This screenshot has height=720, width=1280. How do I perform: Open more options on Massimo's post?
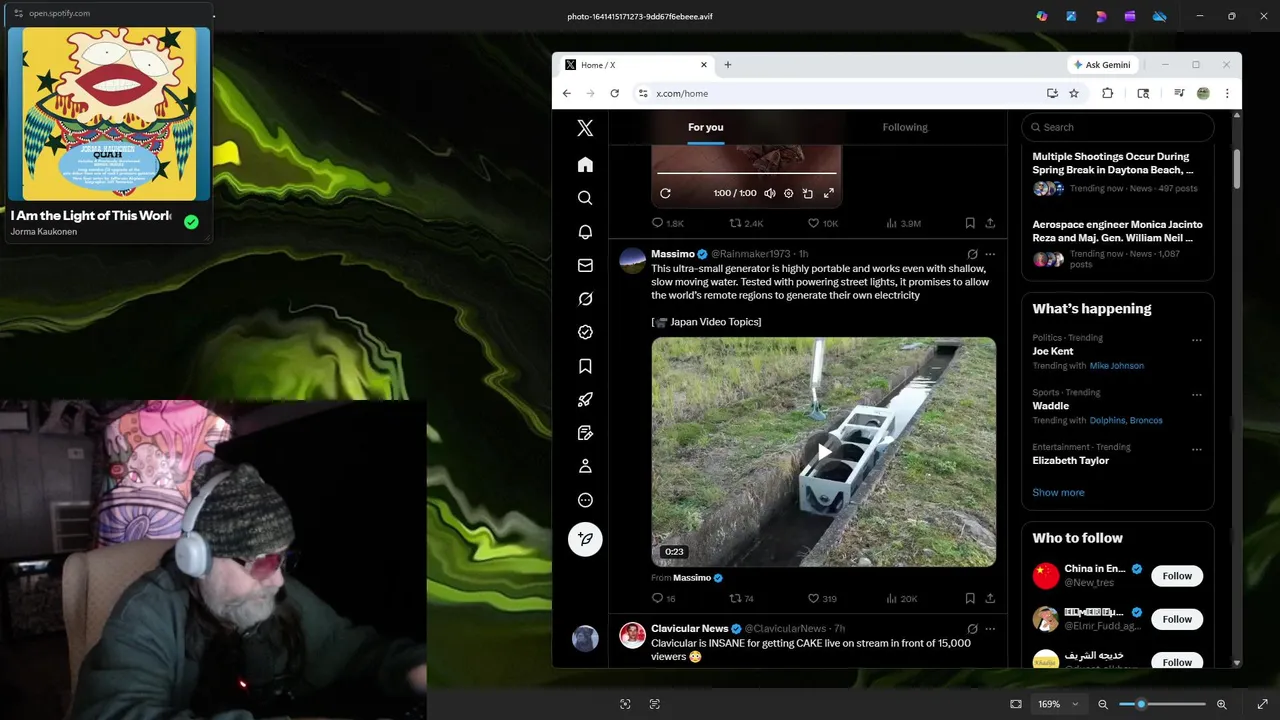coord(990,254)
